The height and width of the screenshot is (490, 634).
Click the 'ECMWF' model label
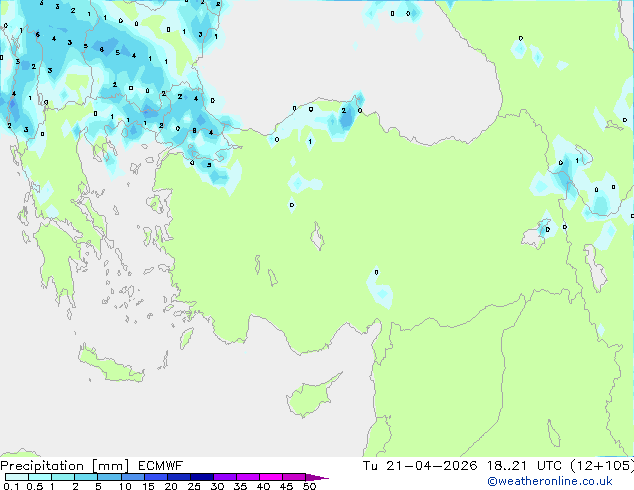[x=161, y=466]
